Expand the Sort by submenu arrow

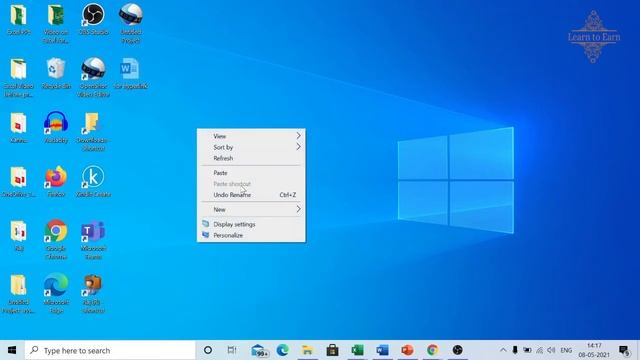point(298,147)
